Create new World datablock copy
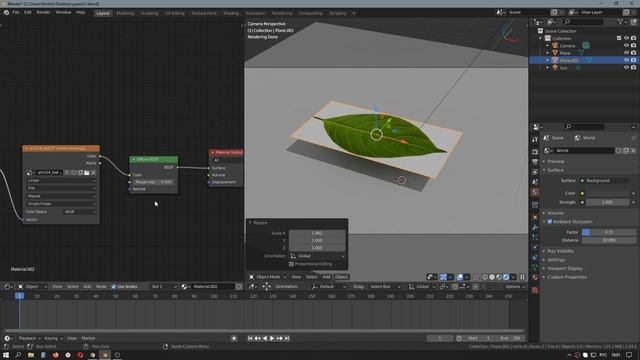The image size is (640, 360). (626, 151)
